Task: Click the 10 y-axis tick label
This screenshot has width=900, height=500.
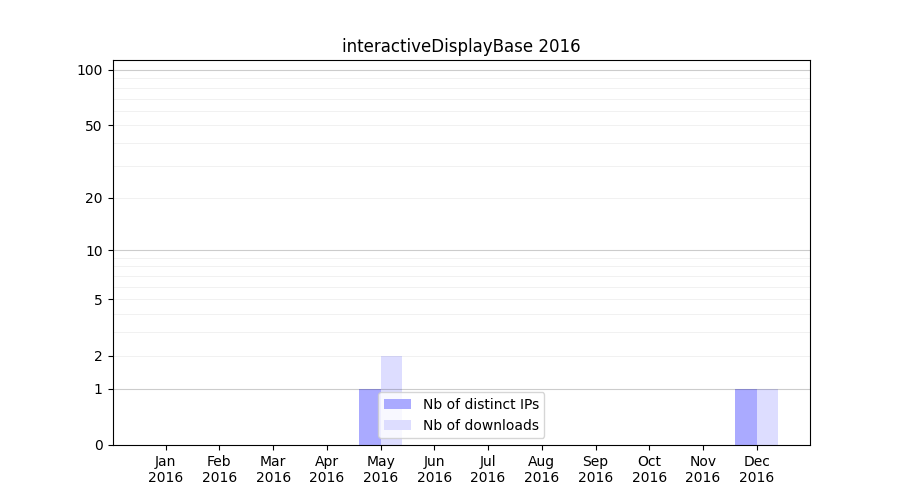Action: (94, 251)
